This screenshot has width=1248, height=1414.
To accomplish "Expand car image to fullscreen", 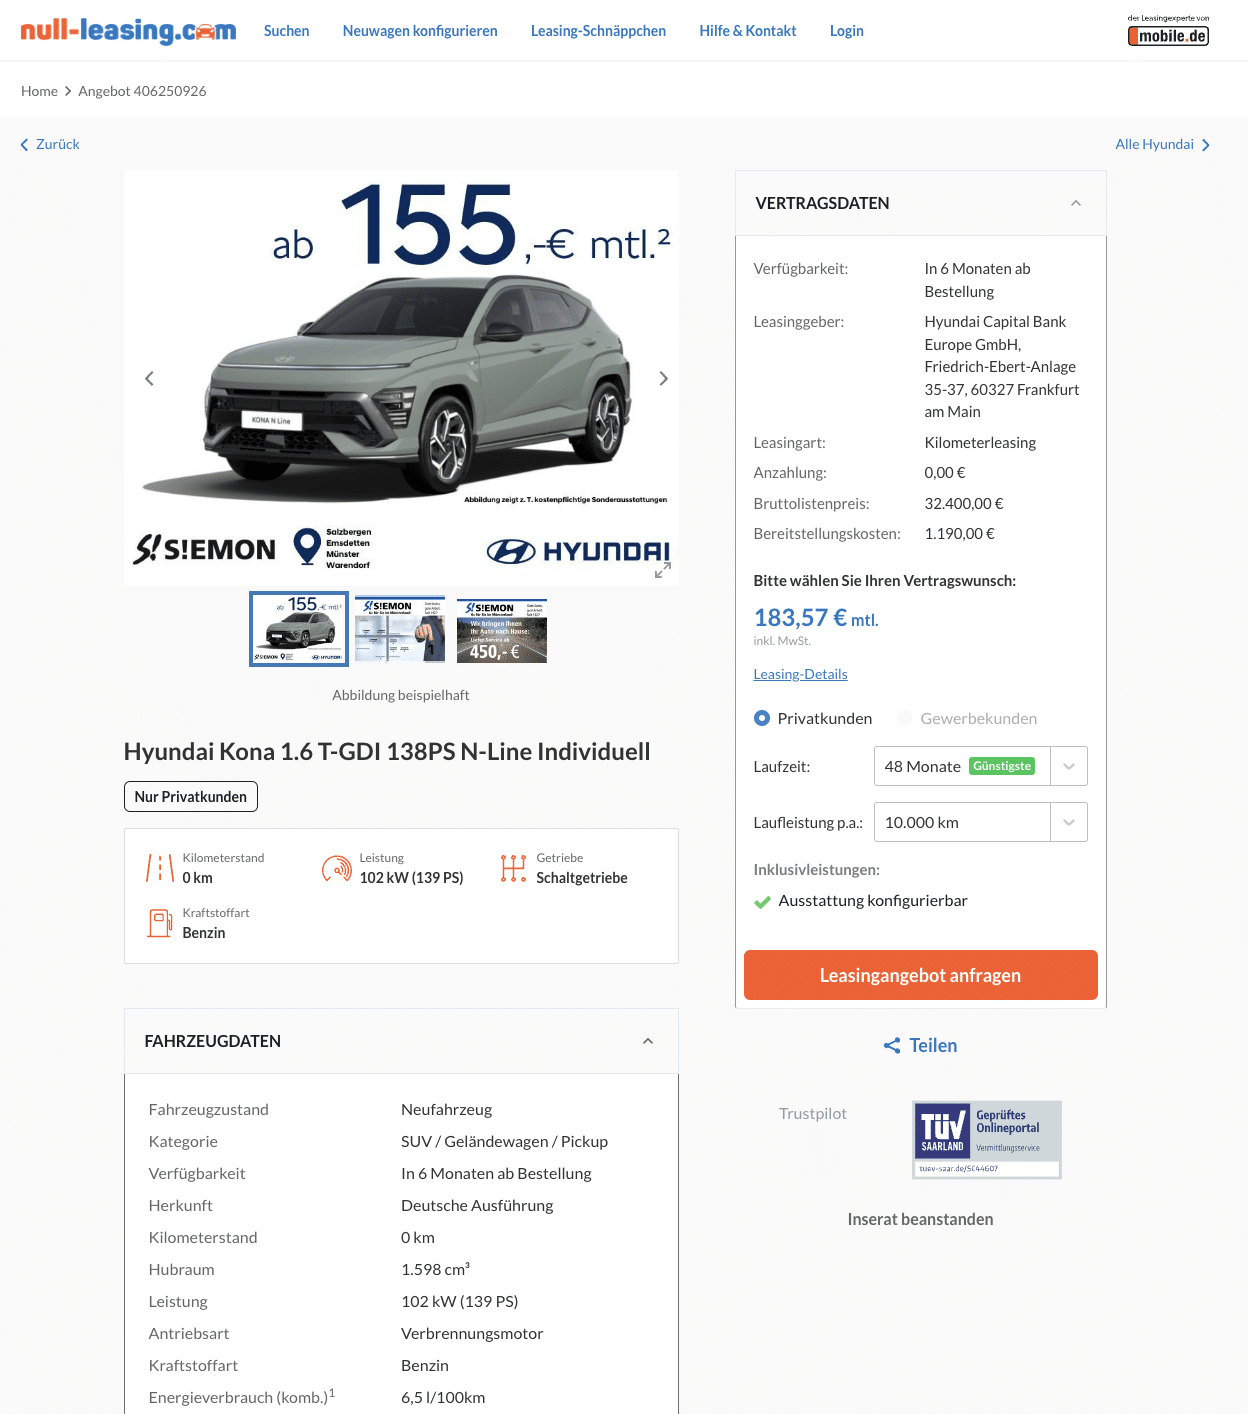I will (662, 570).
